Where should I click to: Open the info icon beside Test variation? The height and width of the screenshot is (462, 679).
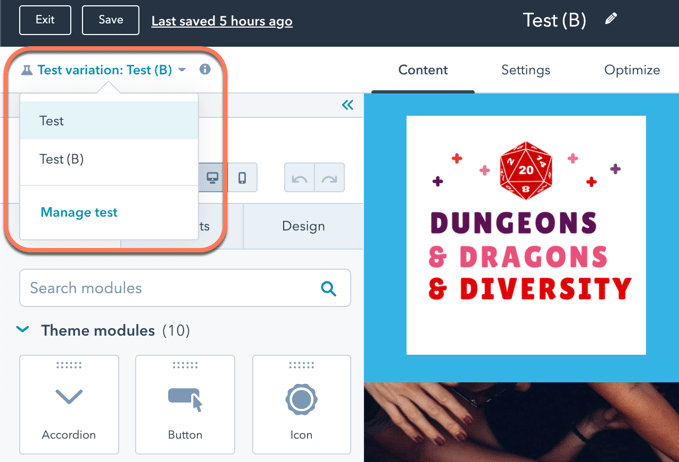205,69
